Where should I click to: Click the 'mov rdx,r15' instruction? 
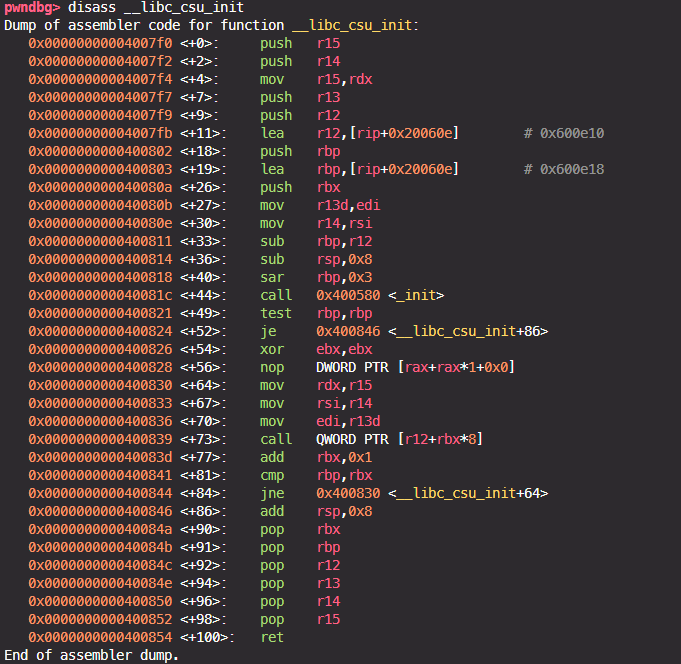click(x=316, y=386)
